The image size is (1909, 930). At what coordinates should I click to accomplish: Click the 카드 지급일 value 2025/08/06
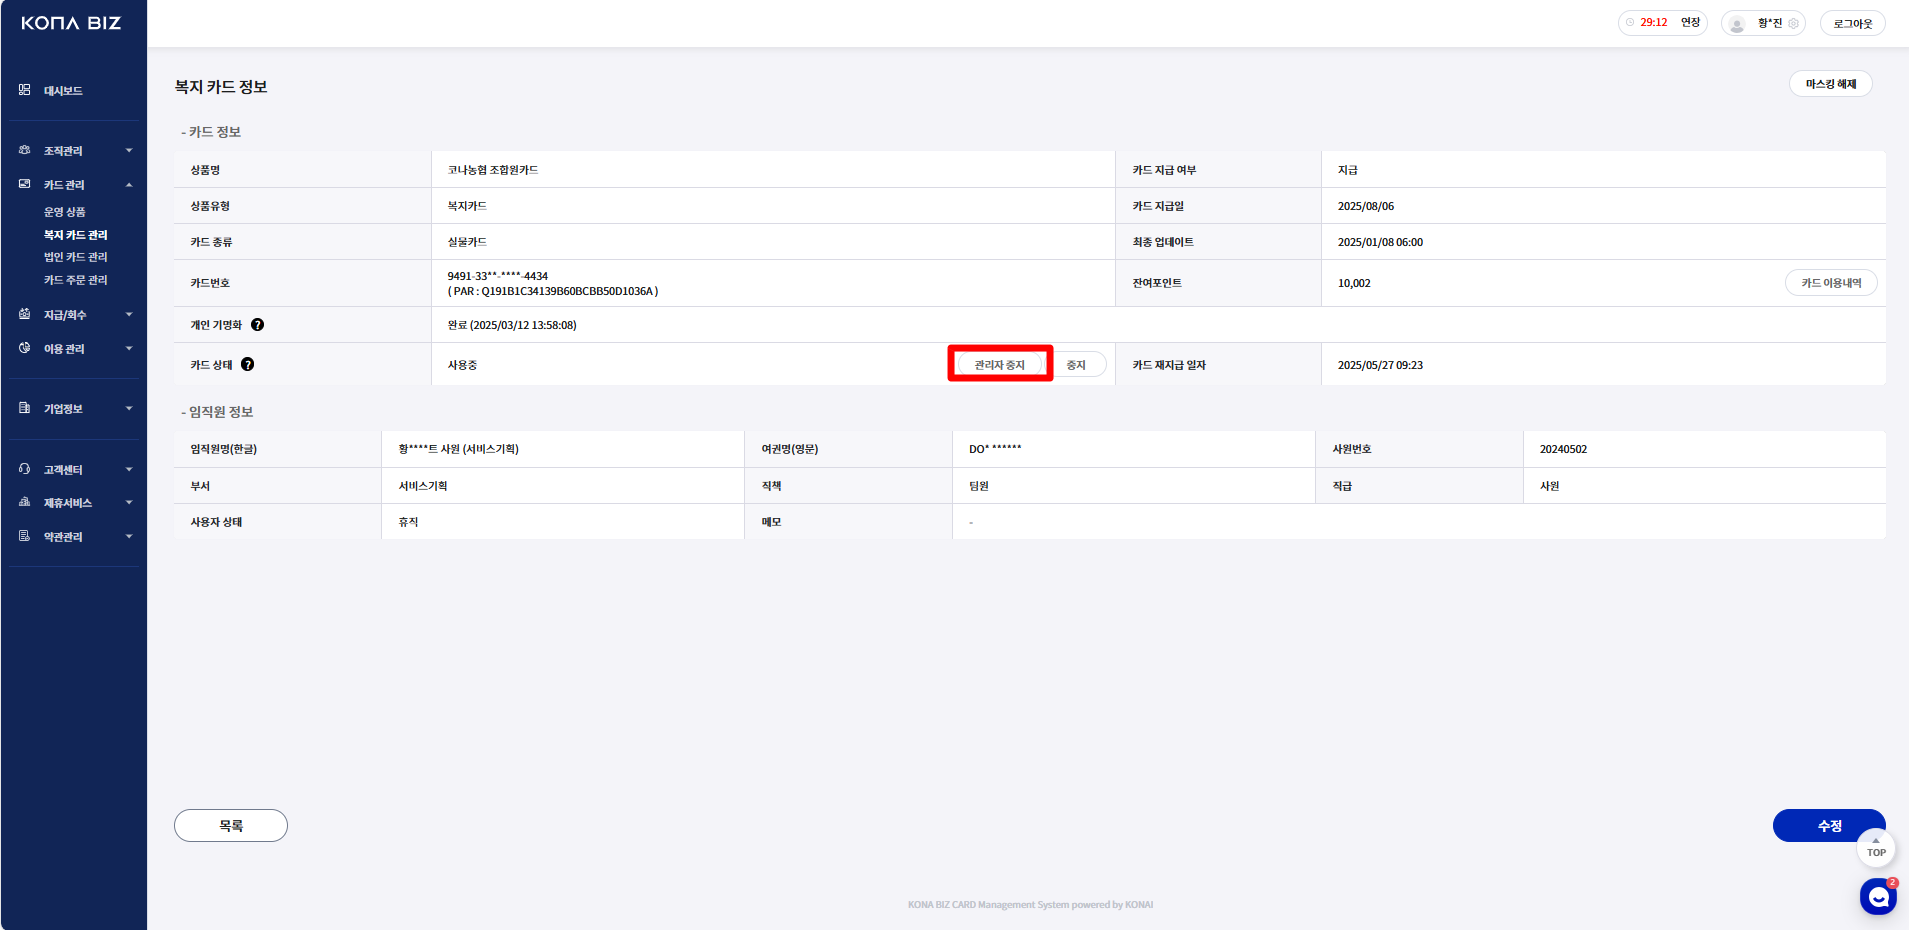[x=1366, y=206]
